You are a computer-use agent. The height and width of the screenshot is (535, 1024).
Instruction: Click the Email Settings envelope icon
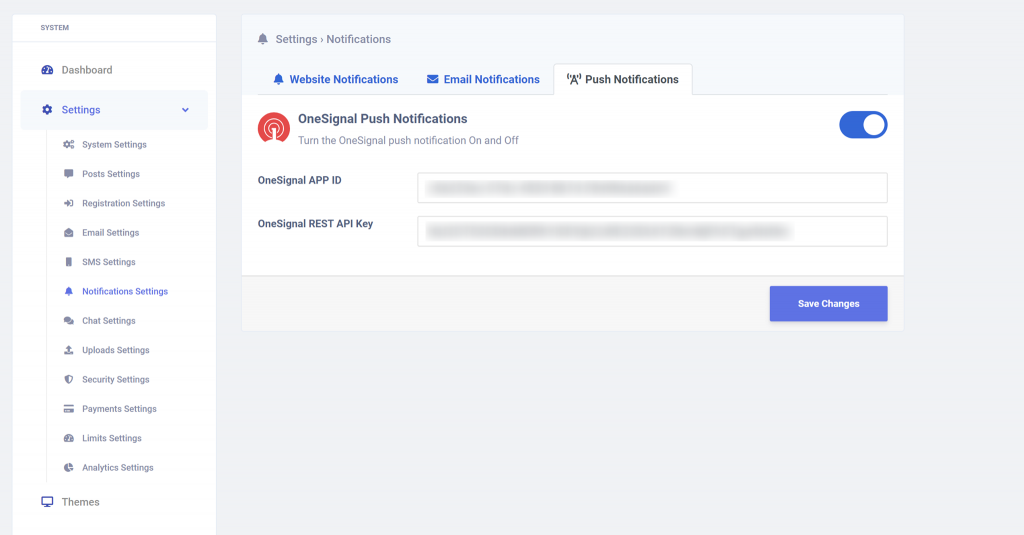[69, 233]
